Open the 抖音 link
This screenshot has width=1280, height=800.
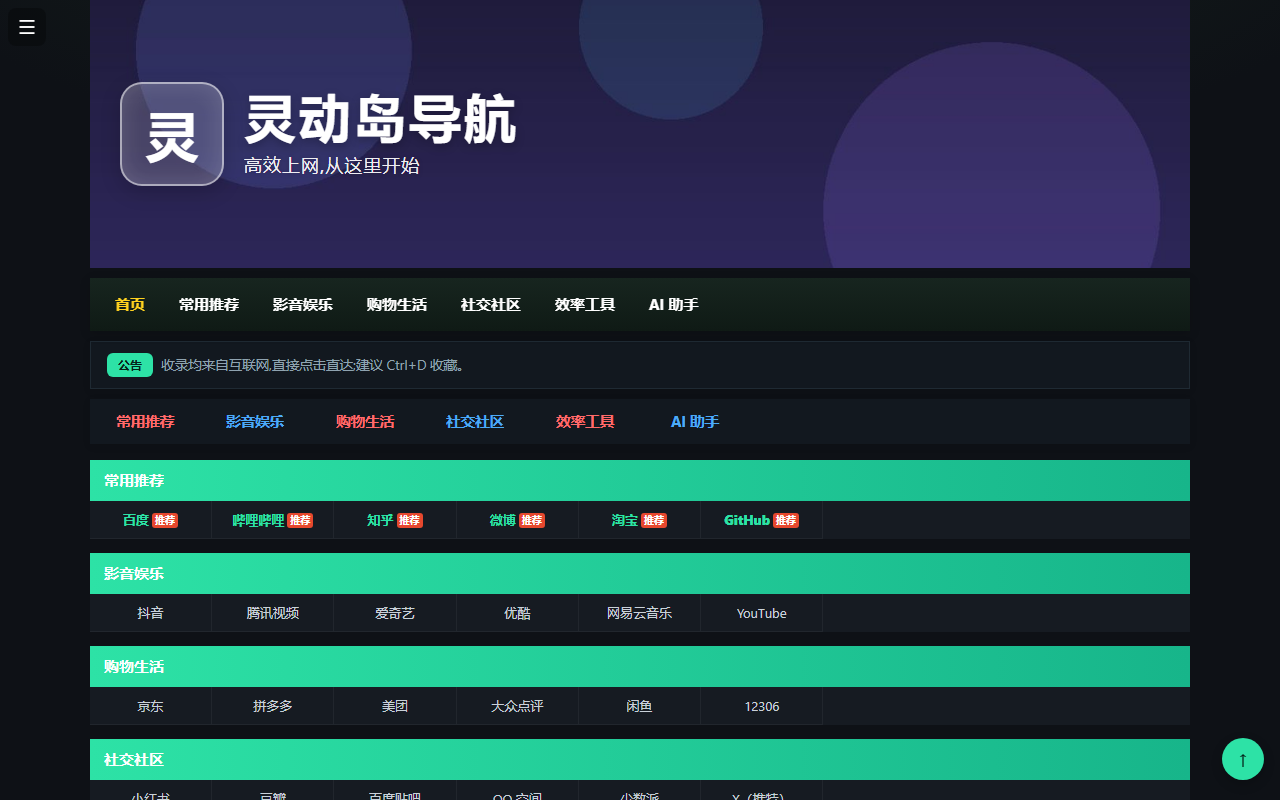pyautogui.click(x=151, y=613)
